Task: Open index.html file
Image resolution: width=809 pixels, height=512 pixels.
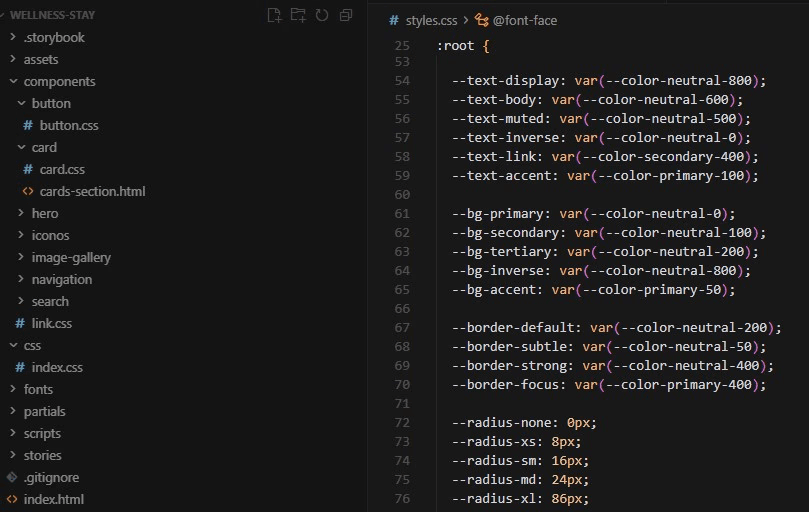Action: (x=54, y=499)
